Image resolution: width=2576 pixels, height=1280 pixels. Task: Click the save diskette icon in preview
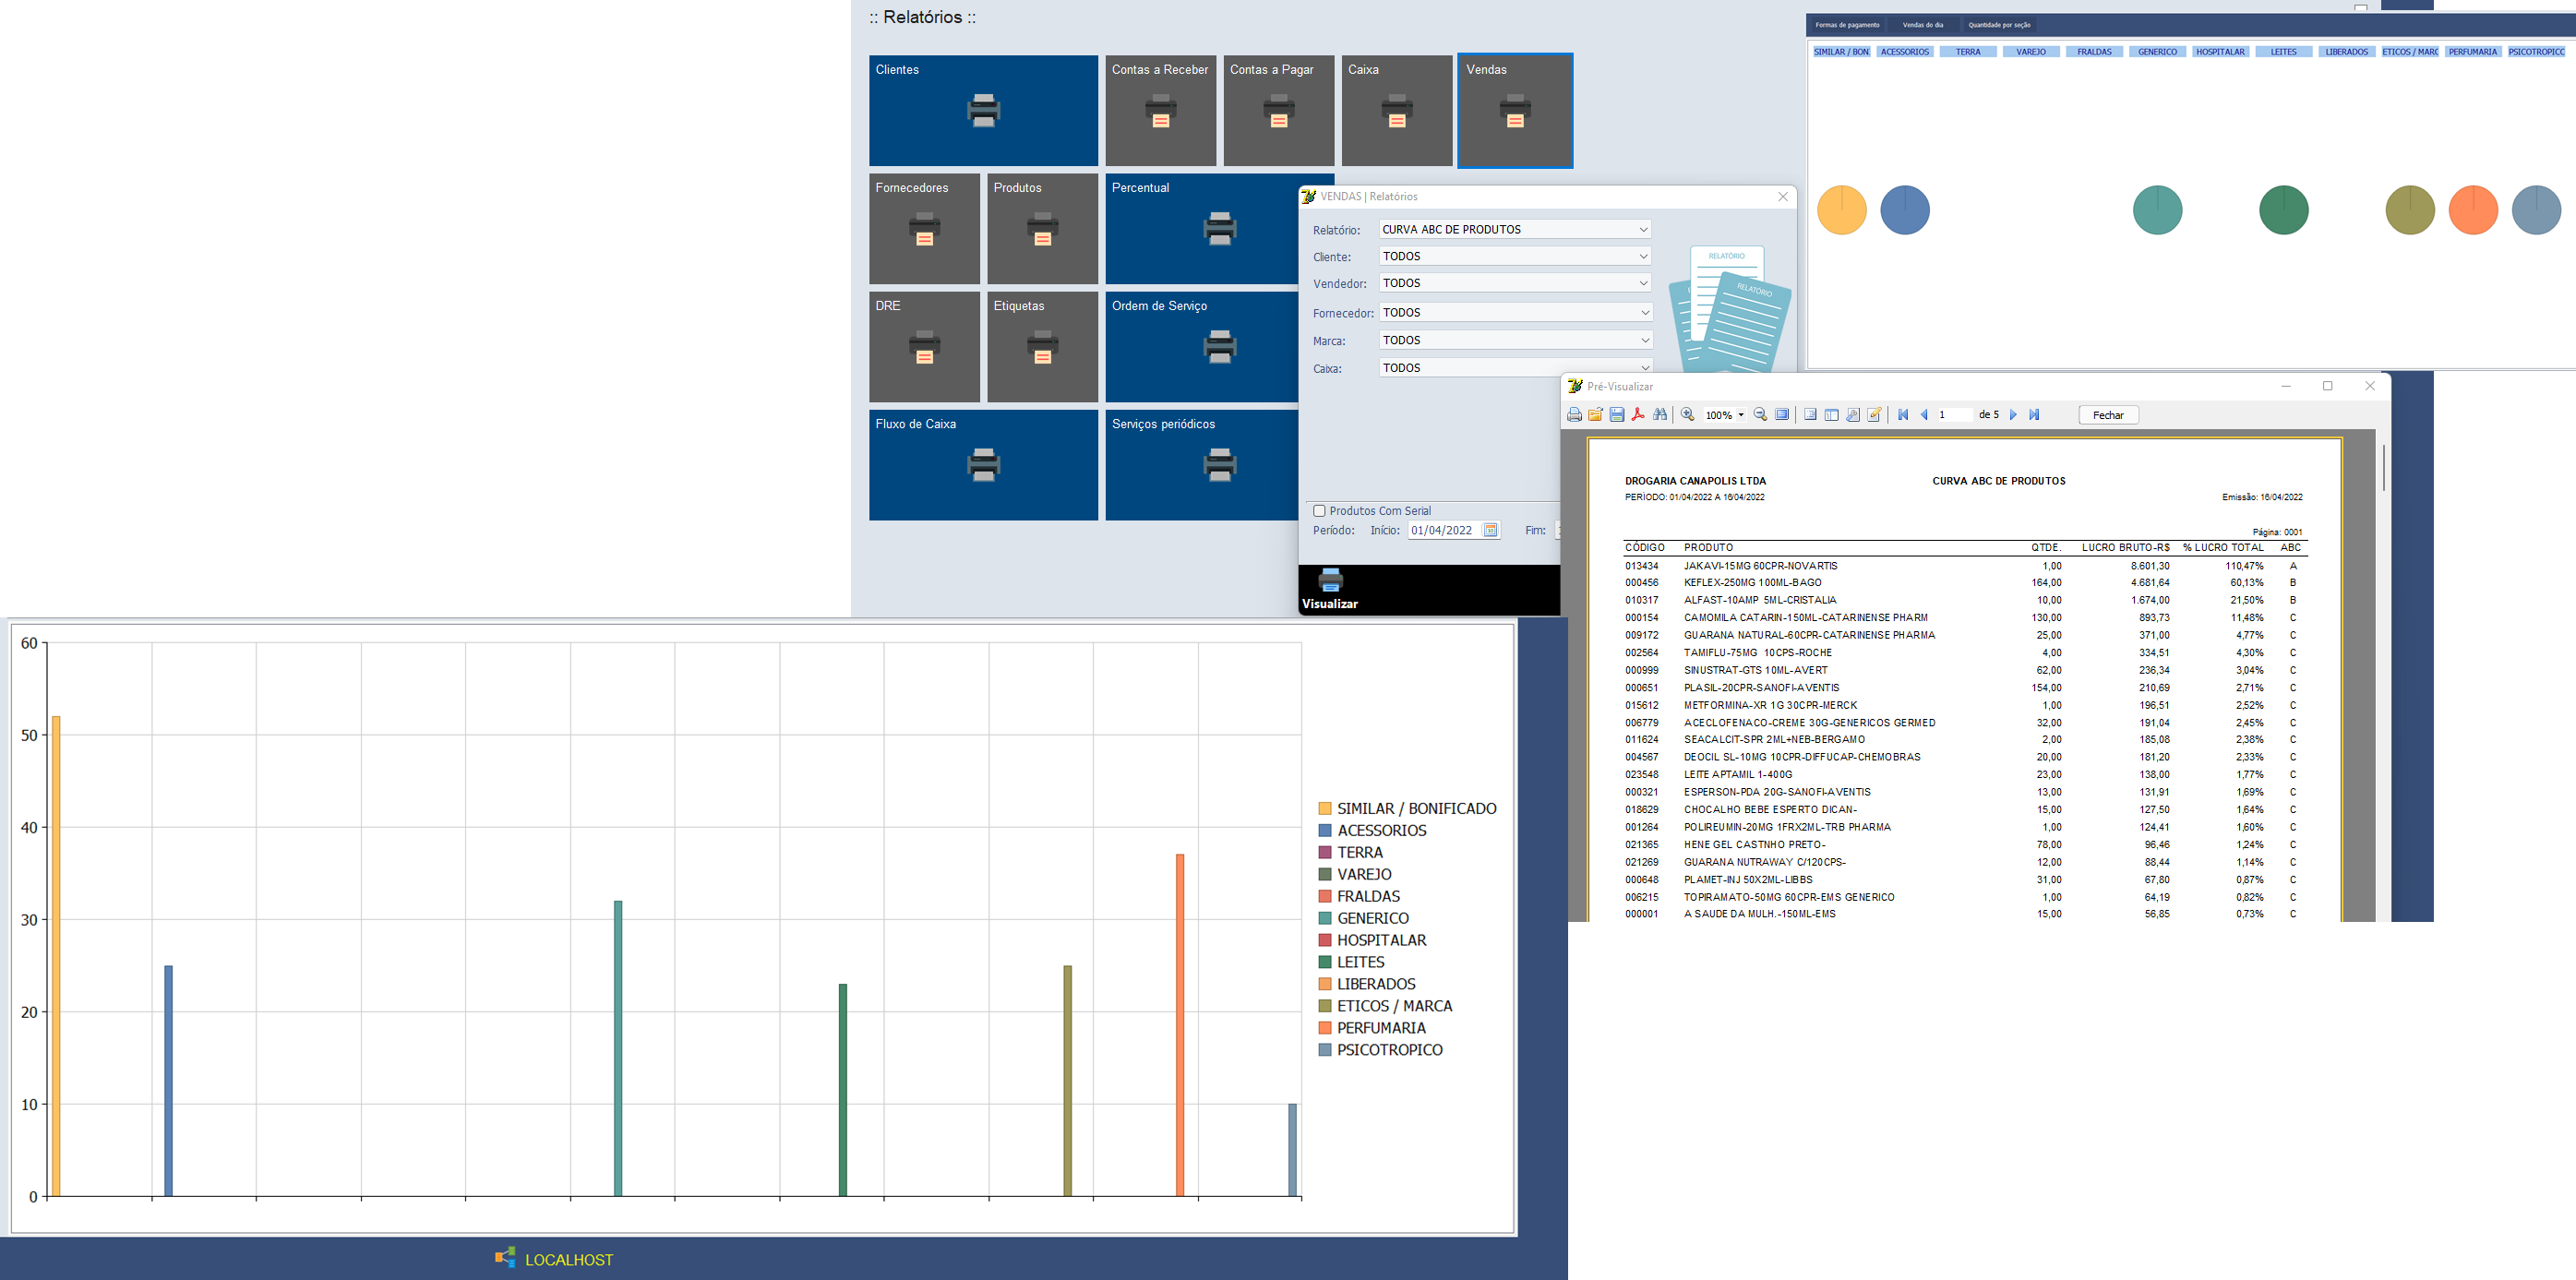pos(1617,415)
